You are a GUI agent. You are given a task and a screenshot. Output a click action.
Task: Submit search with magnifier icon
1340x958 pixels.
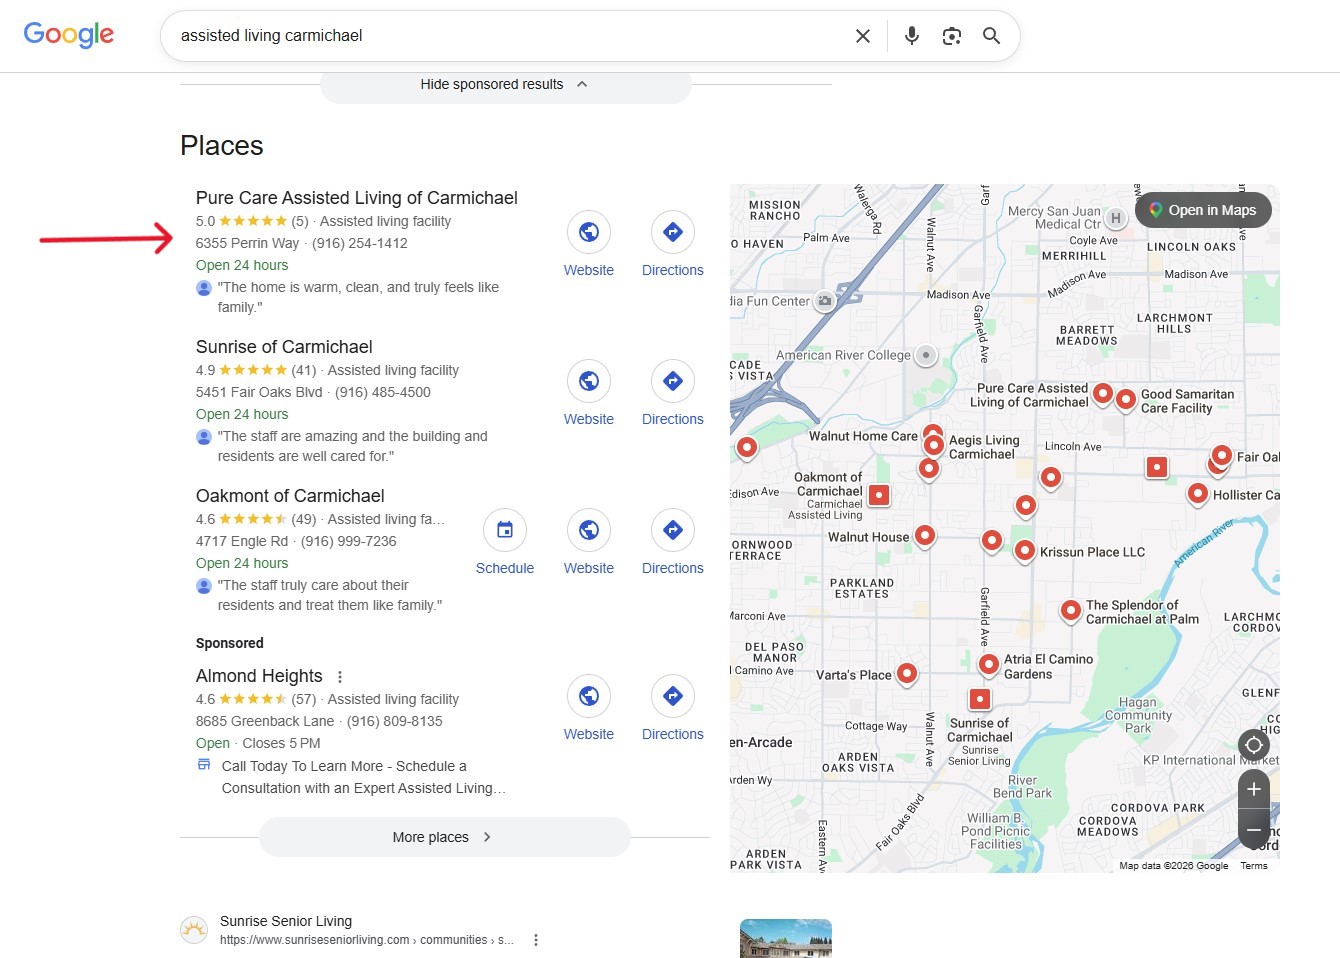pyautogui.click(x=992, y=36)
